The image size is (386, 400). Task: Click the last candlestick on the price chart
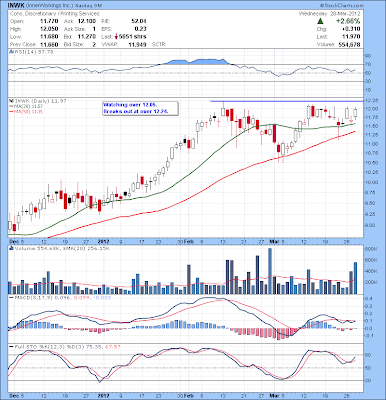[x=355, y=113]
